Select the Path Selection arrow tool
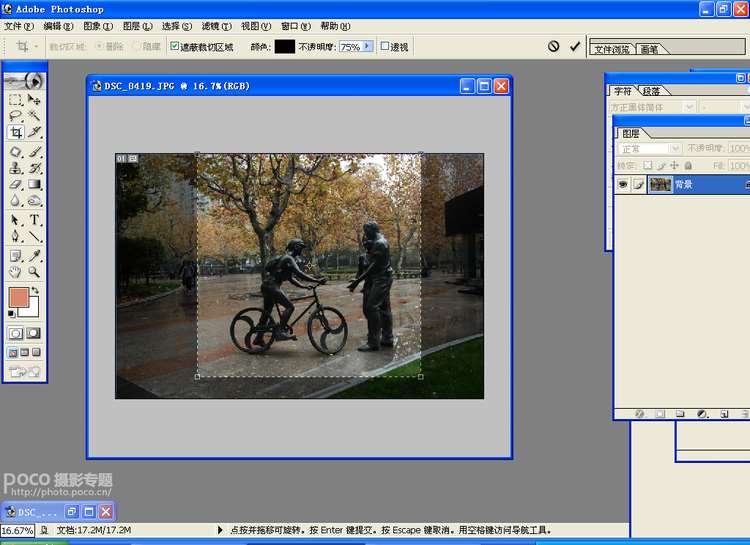 tap(15, 220)
